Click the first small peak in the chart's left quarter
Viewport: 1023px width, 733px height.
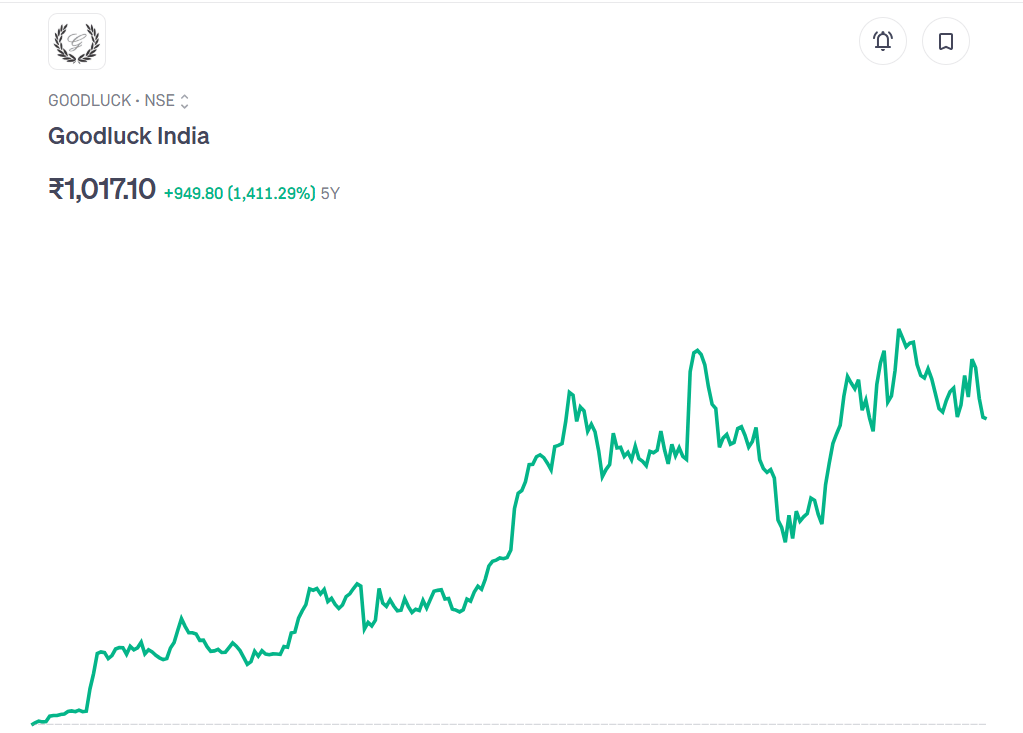[182, 618]
